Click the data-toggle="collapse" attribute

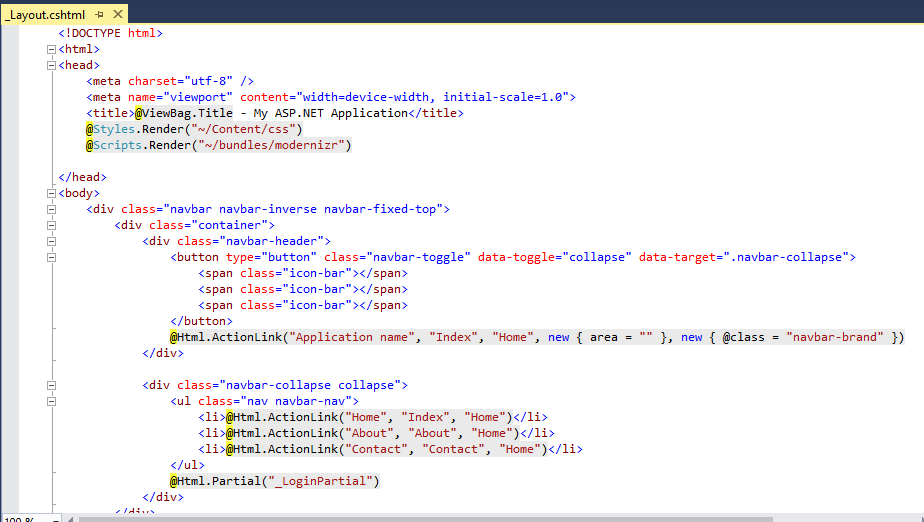click(555, 257)
